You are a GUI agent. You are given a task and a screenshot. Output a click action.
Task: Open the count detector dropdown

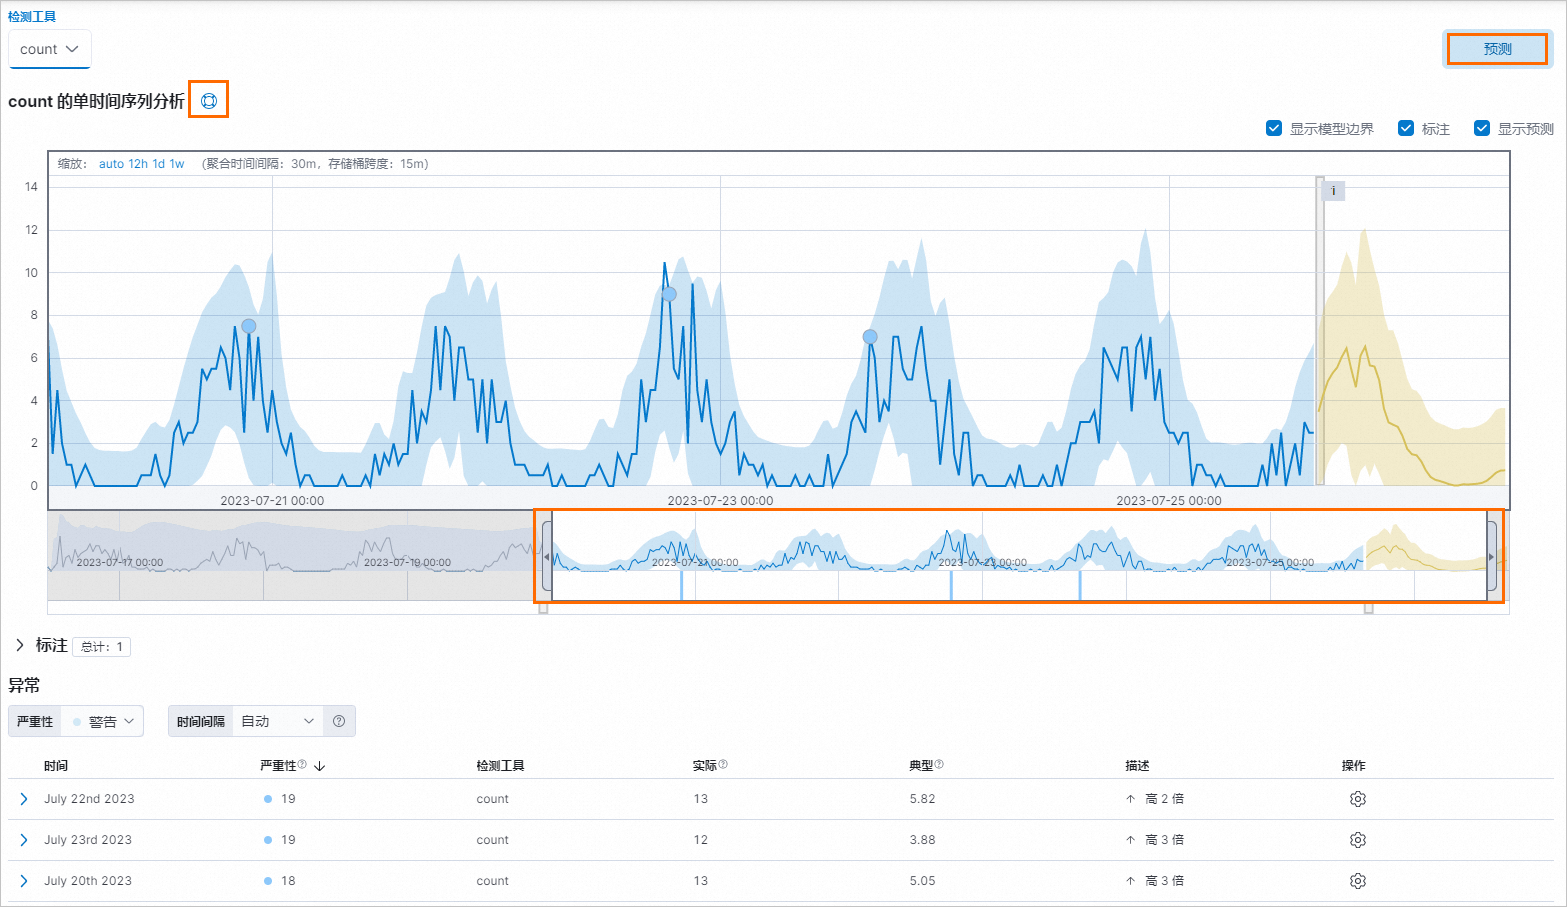[x=49, y=49]
